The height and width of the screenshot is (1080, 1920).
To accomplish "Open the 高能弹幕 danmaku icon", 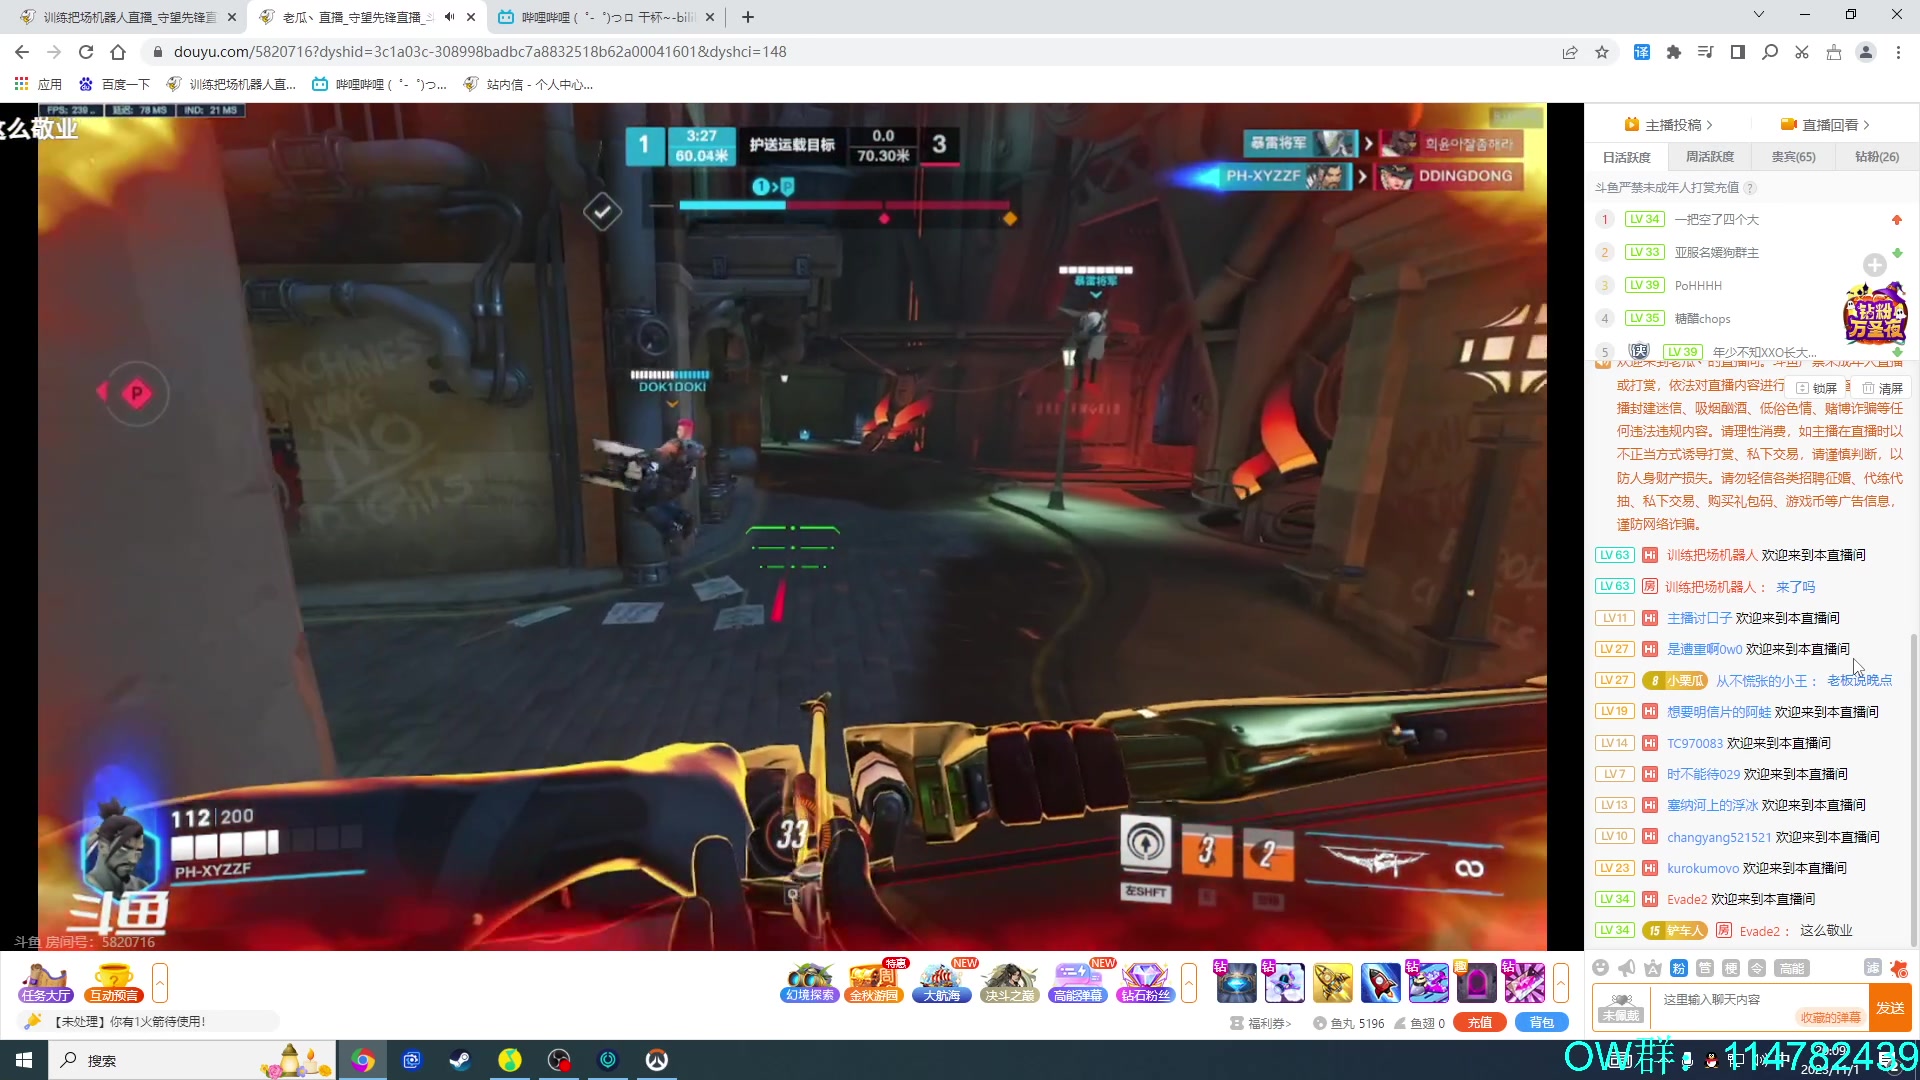I will (x=1077, y=982).
